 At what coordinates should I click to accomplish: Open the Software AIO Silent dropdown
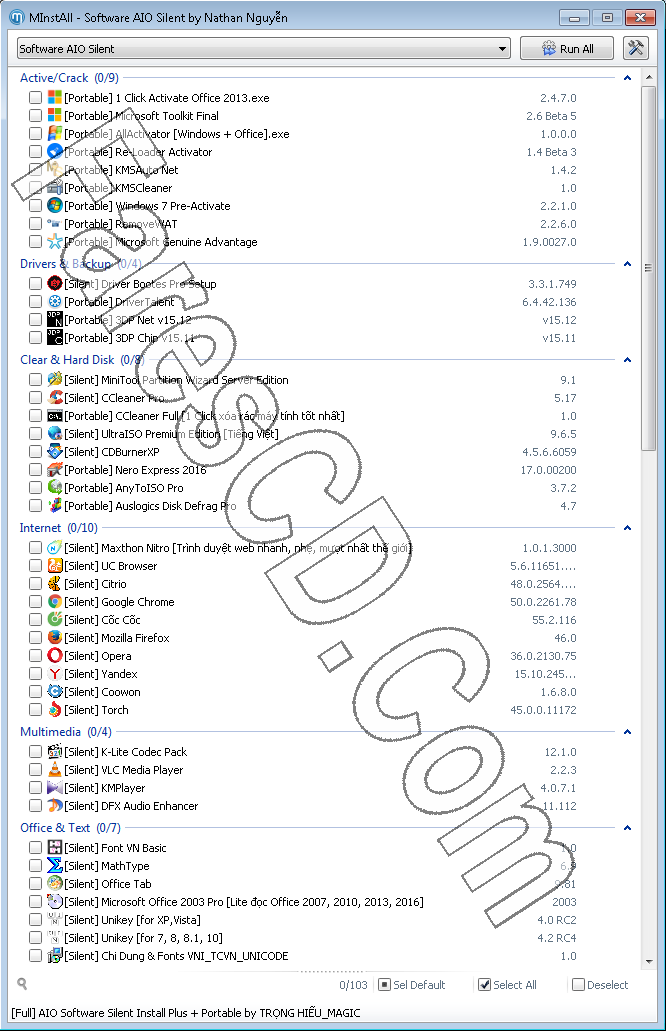[264, 49]
